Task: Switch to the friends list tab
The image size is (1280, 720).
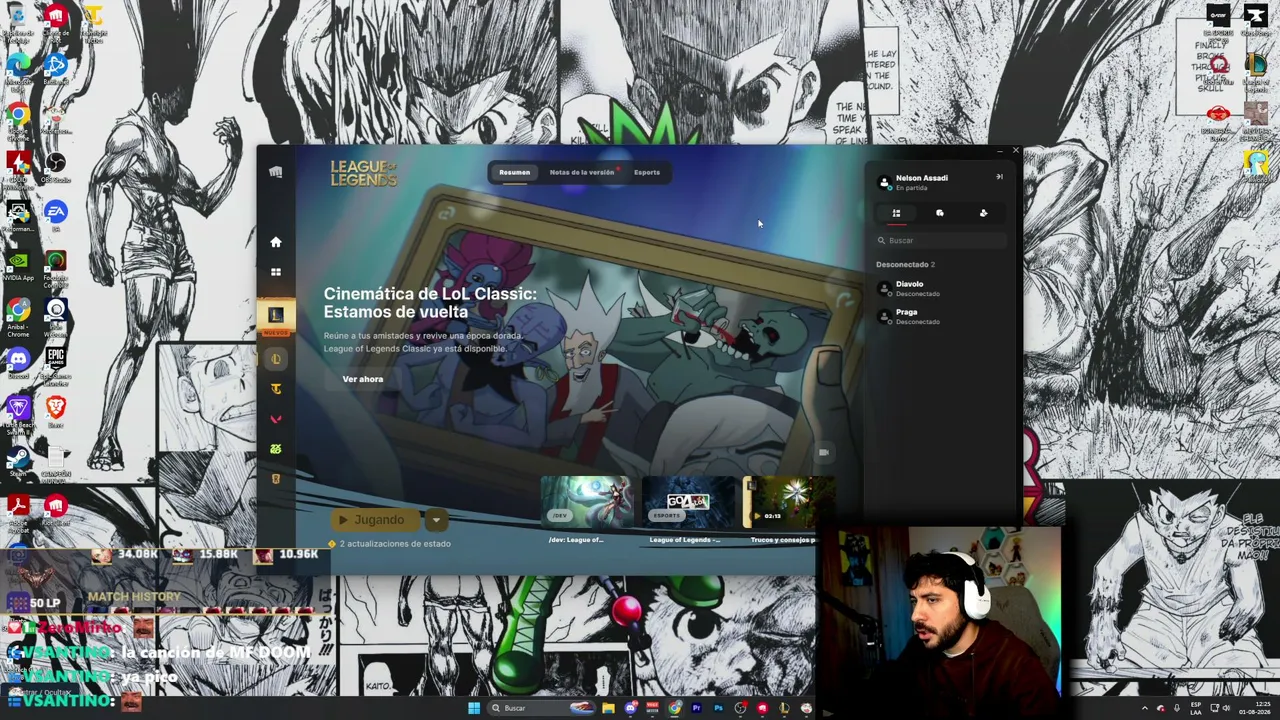Action: tap(896, 213)
